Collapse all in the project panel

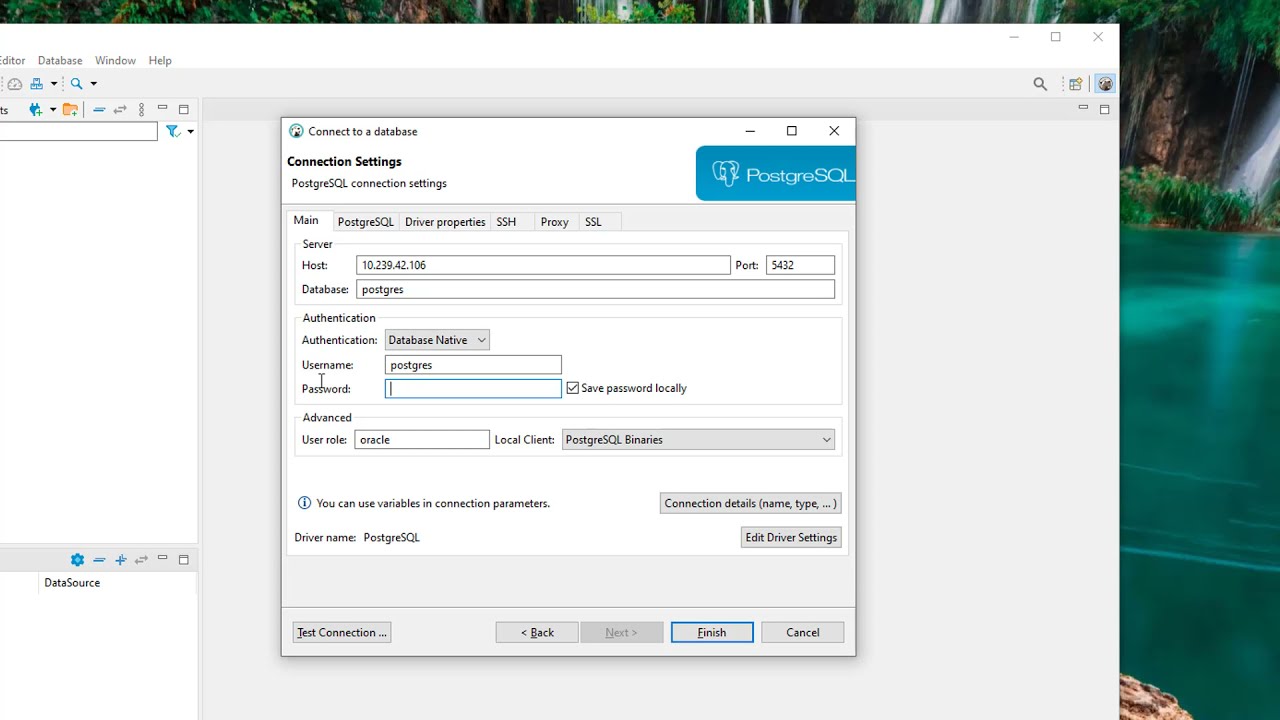99,560
